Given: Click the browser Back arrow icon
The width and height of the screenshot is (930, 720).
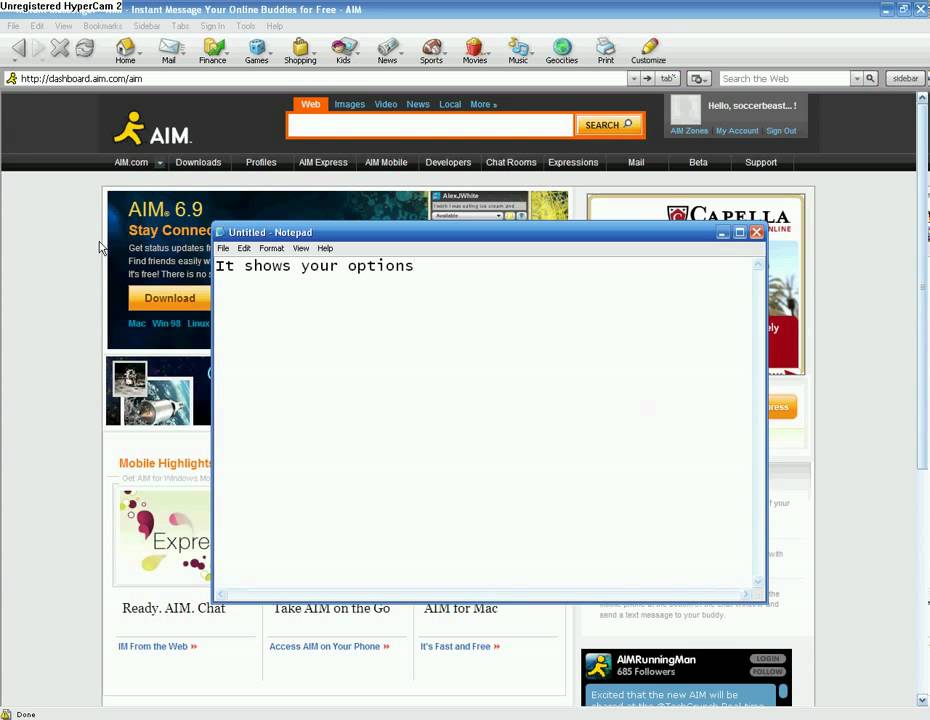Looking at the screenshot, I should pyautogui.click(x=18, y=48).
